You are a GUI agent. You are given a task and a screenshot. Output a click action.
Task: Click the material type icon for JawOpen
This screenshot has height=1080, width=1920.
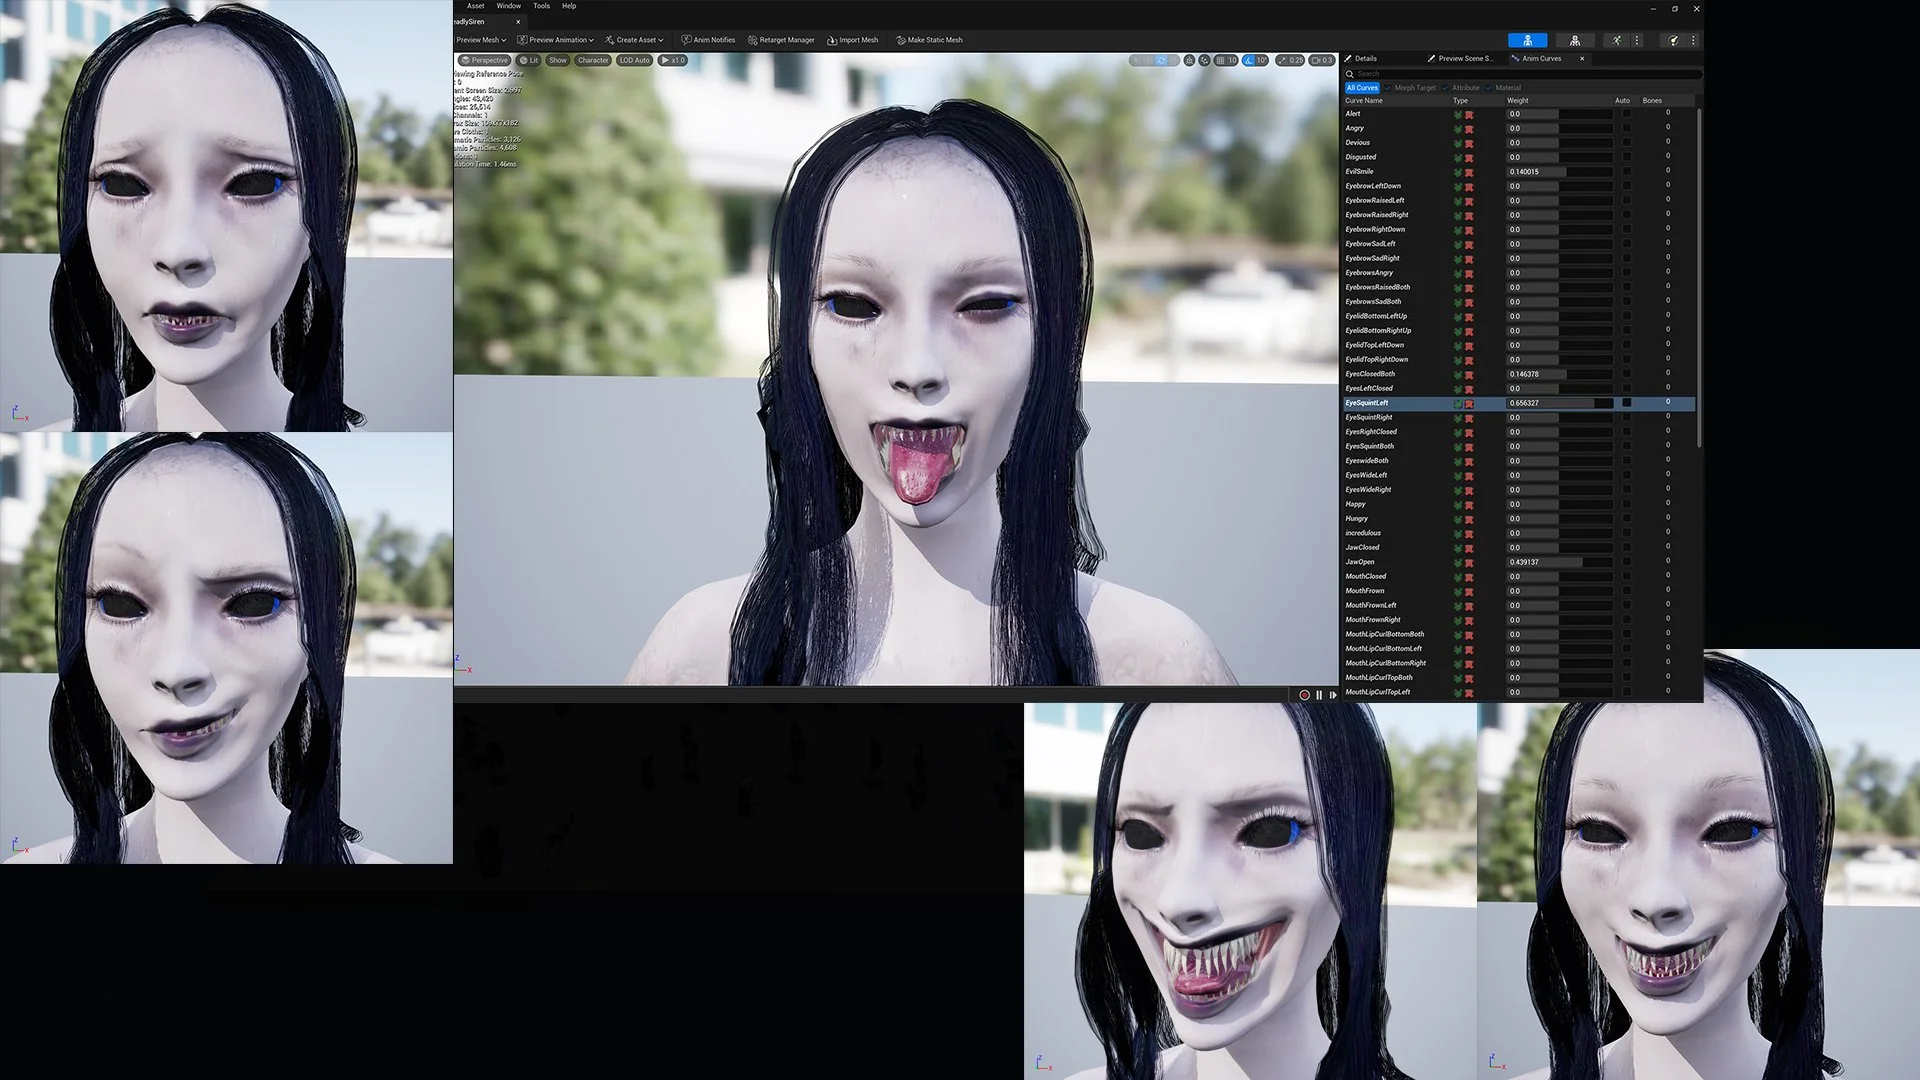click(x=1469, y=563)
